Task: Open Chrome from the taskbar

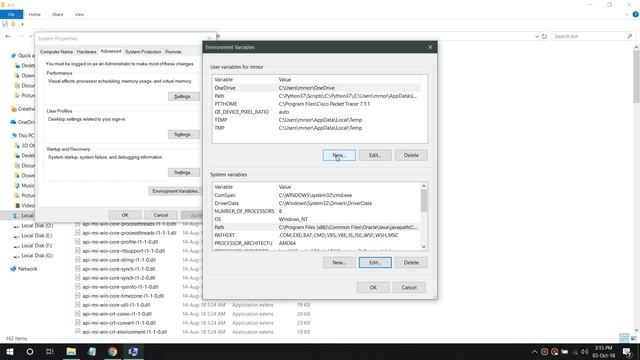Action: (113, 351)
